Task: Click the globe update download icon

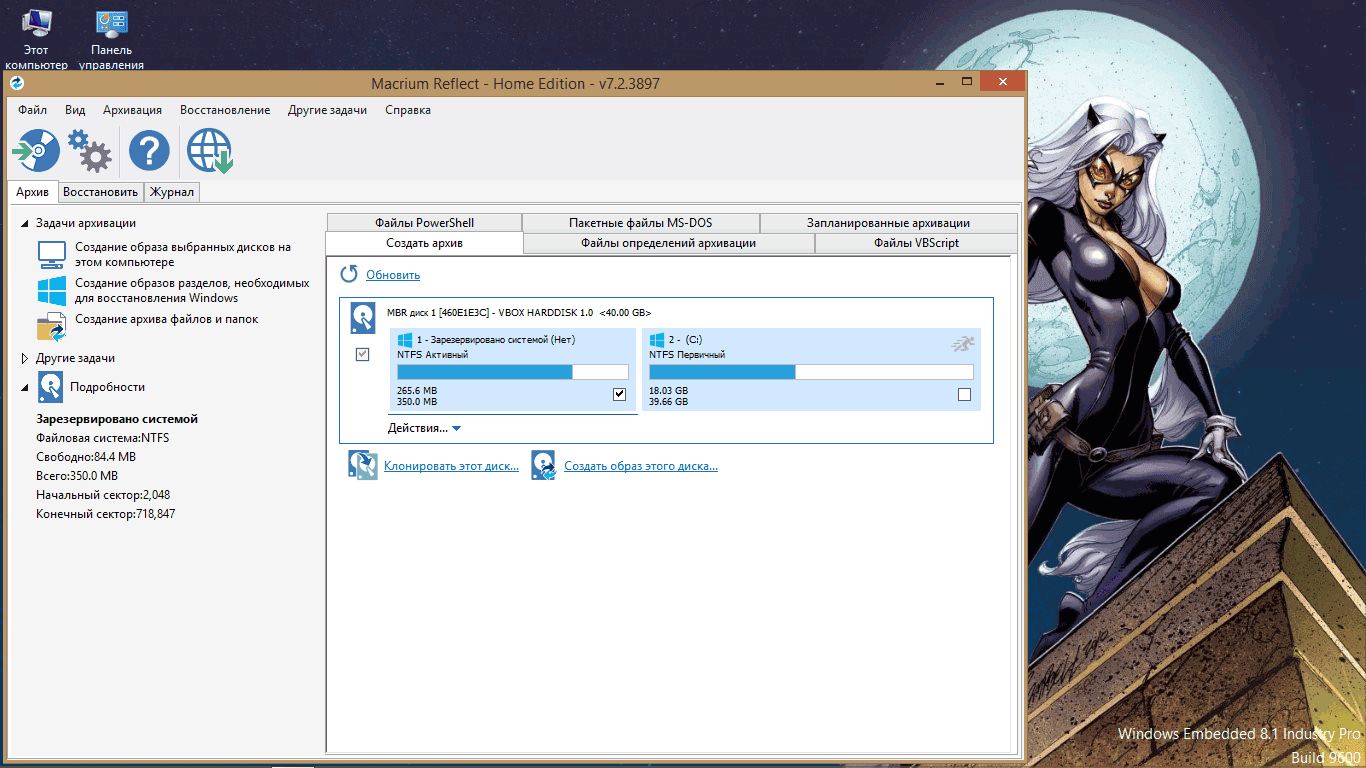Action: pos(209,152)
